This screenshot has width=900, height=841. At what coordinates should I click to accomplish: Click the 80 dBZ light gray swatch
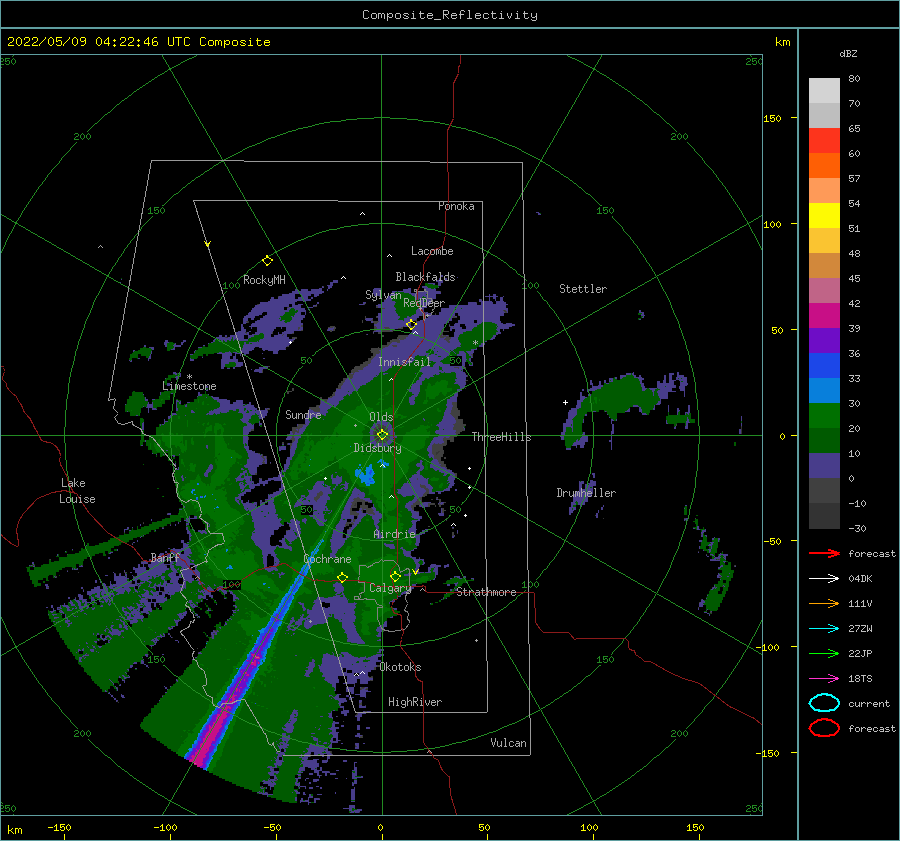coord(824,90)
